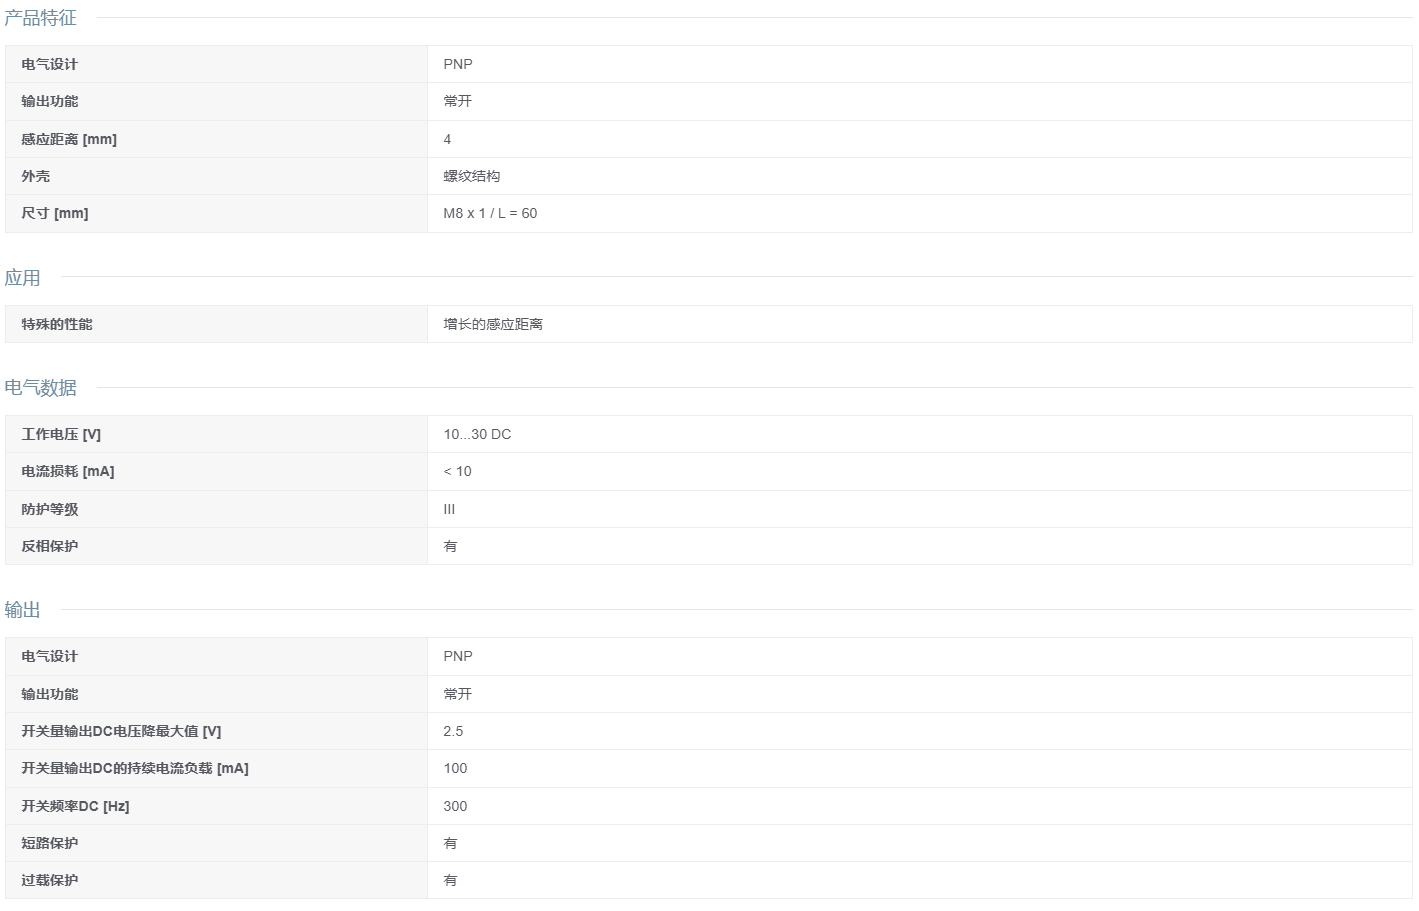Click the 短路保护 label

coord(49,843)
